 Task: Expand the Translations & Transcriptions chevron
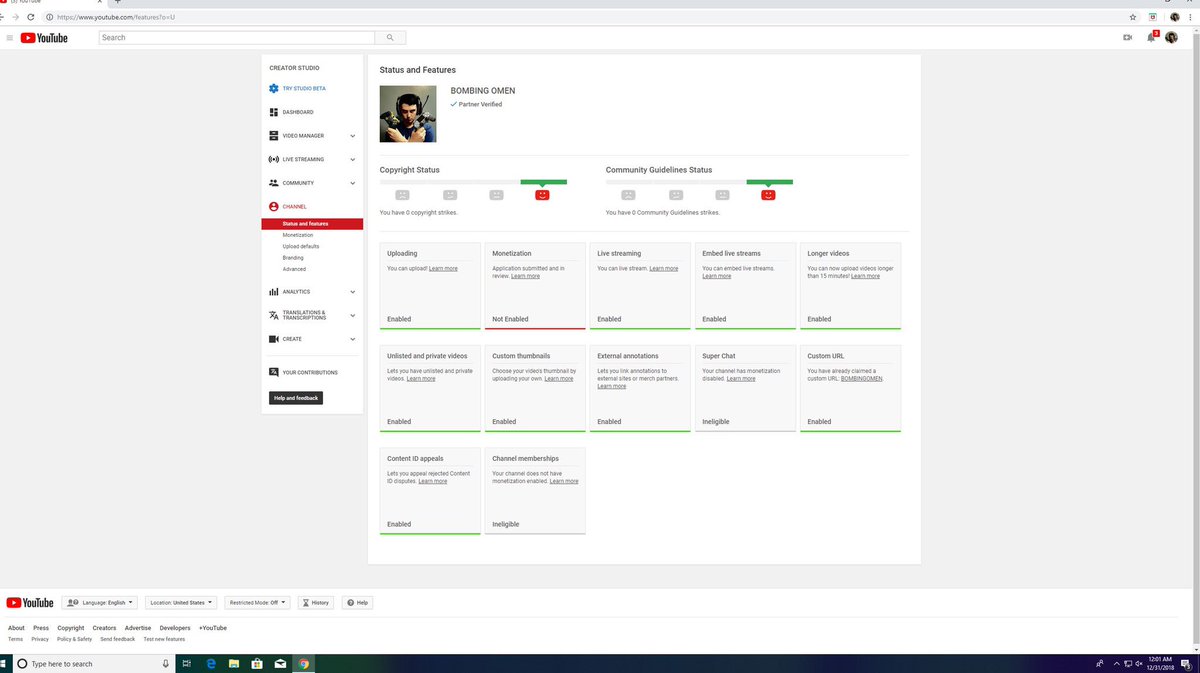353,315
